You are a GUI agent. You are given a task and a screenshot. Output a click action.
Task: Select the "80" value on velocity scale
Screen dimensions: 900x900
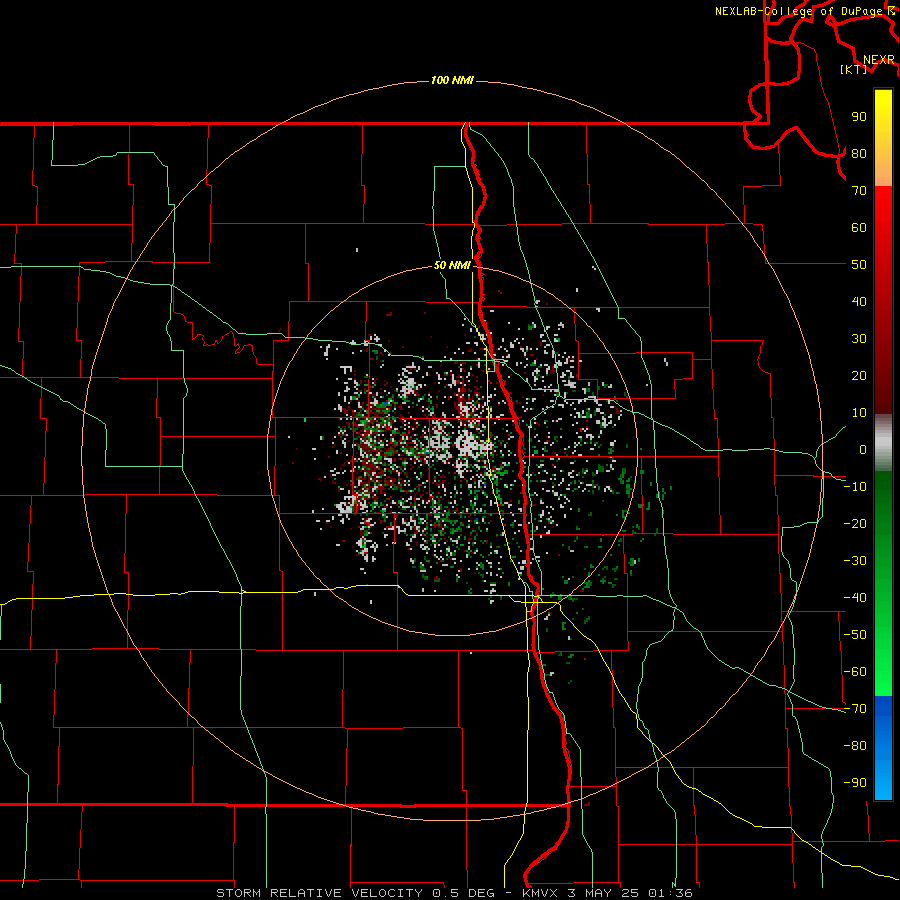click(859, 154)
